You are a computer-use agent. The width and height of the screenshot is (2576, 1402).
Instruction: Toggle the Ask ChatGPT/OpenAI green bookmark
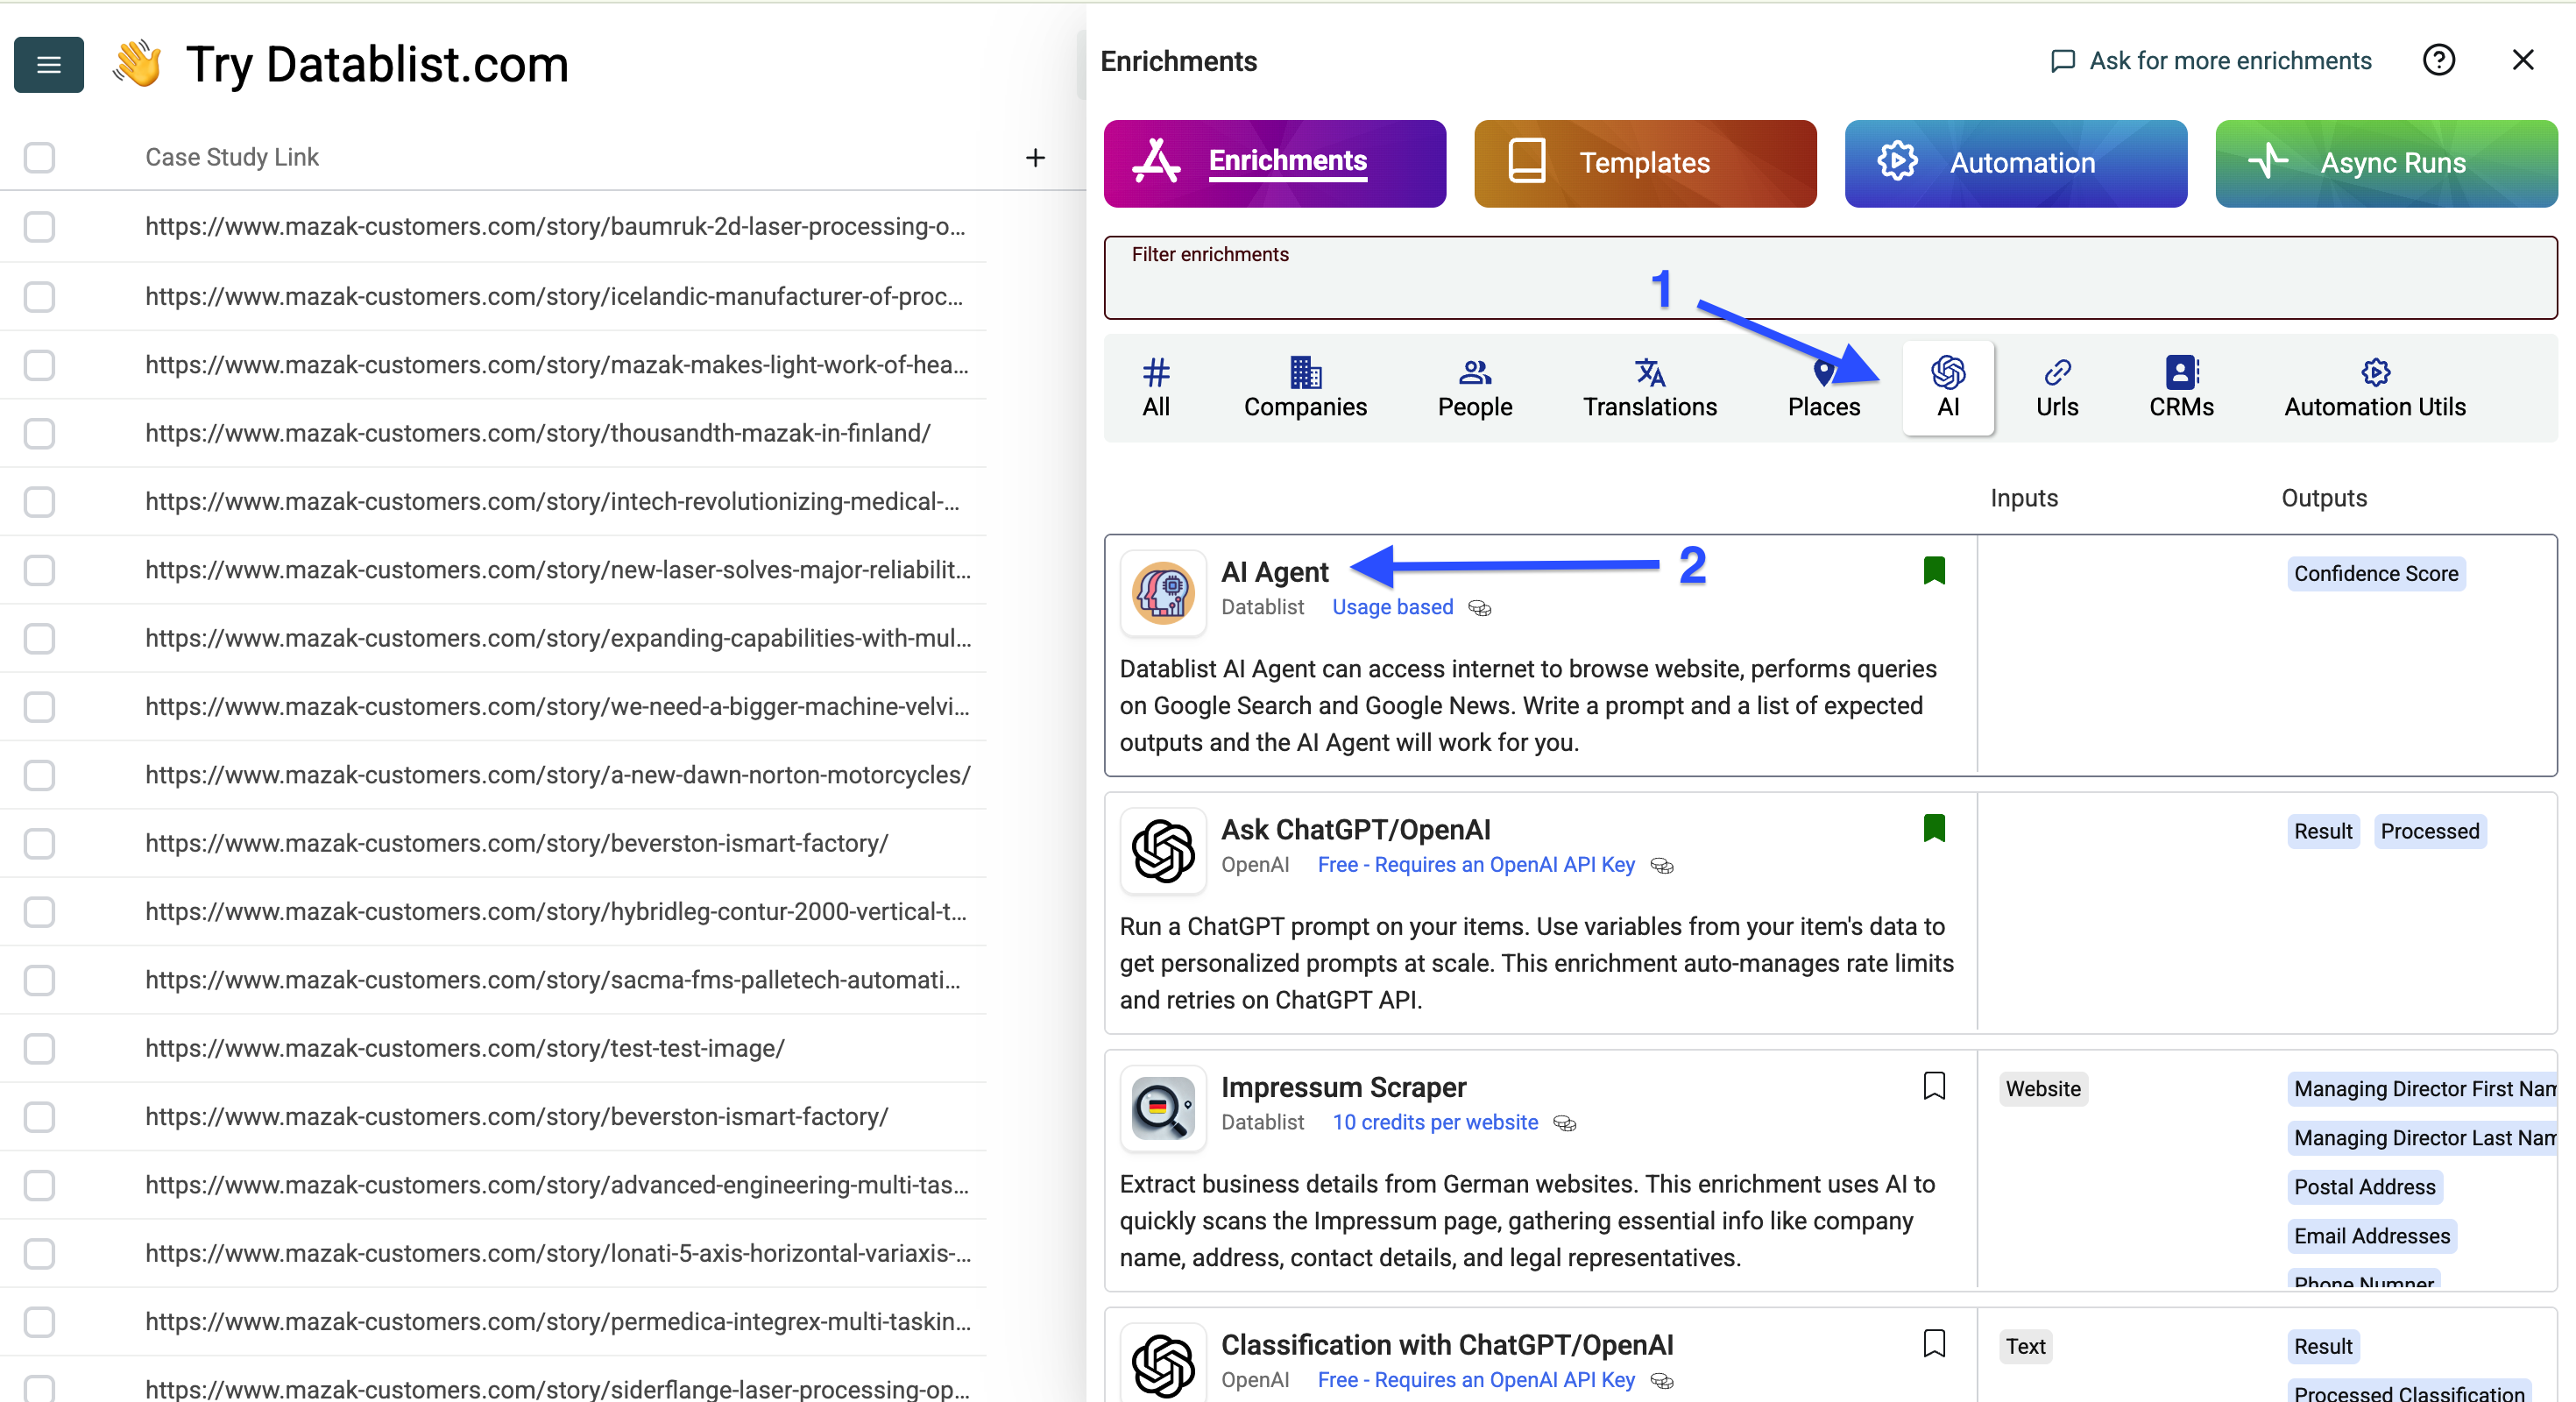[1934, 828]
